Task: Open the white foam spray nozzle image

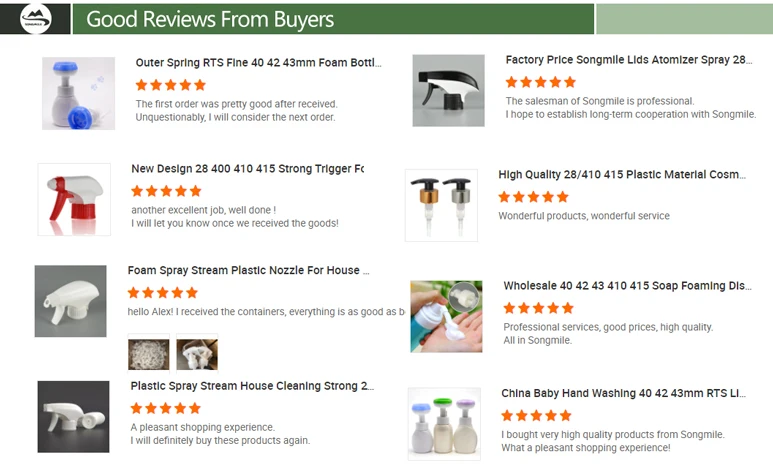Action: [70, 301]
